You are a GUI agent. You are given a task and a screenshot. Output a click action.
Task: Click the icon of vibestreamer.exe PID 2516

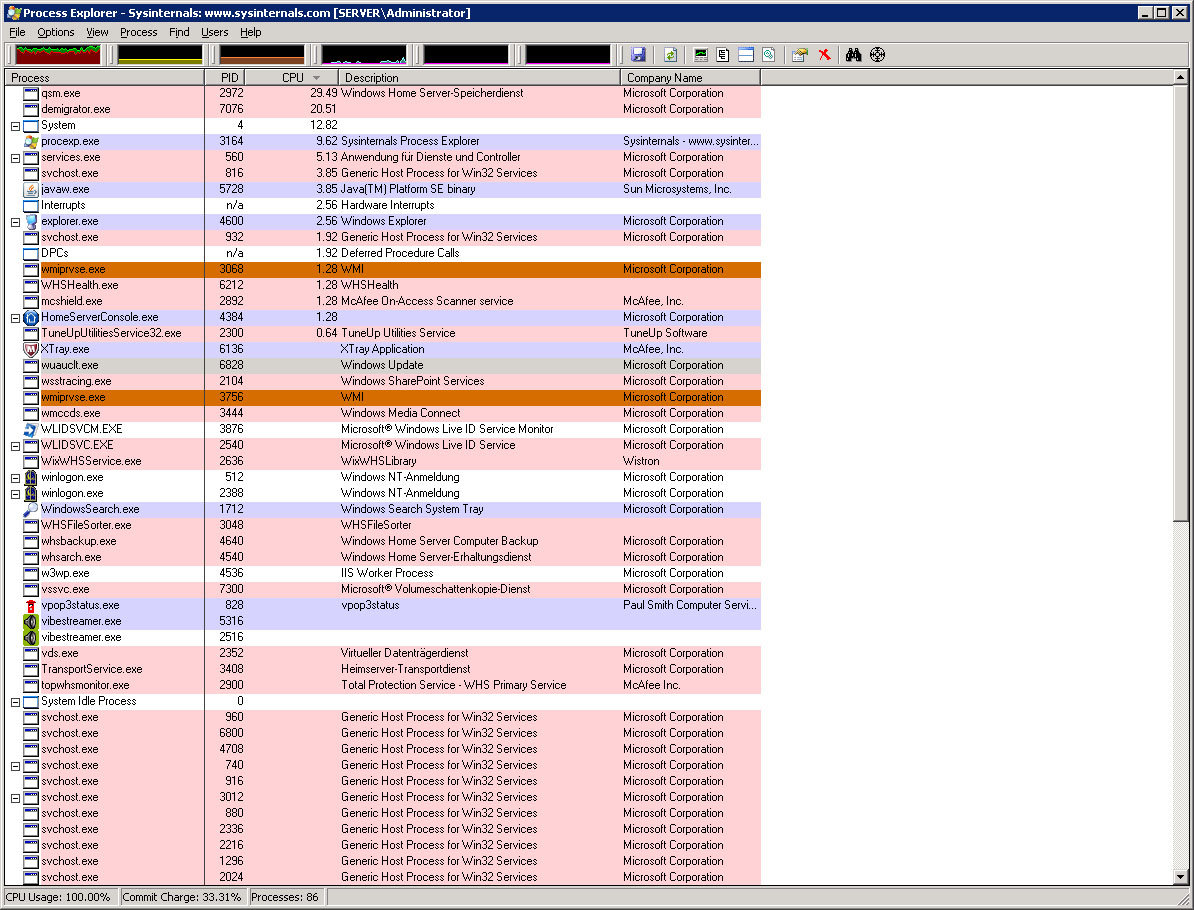(30, 637)
